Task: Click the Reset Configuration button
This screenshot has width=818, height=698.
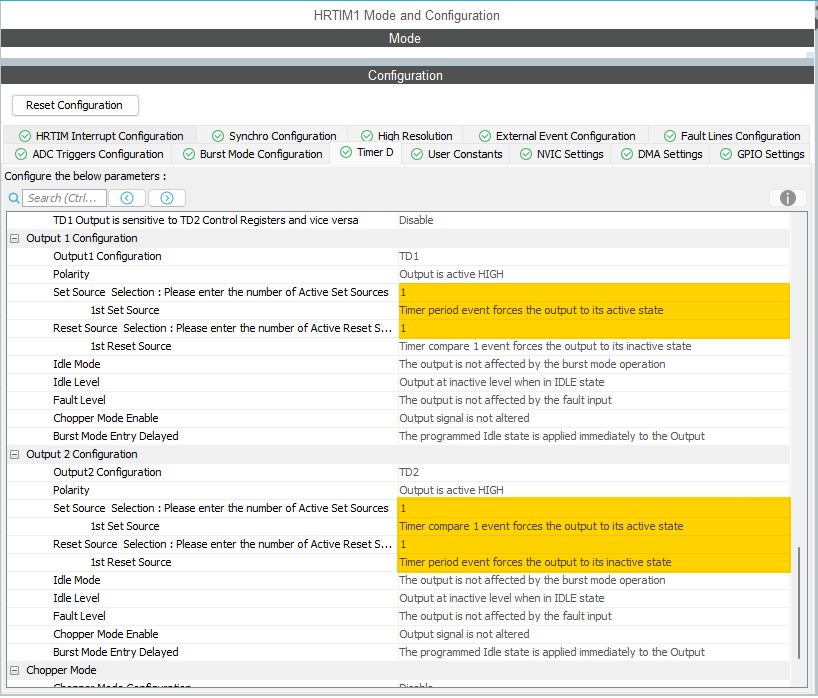Action: coord(75,105)
